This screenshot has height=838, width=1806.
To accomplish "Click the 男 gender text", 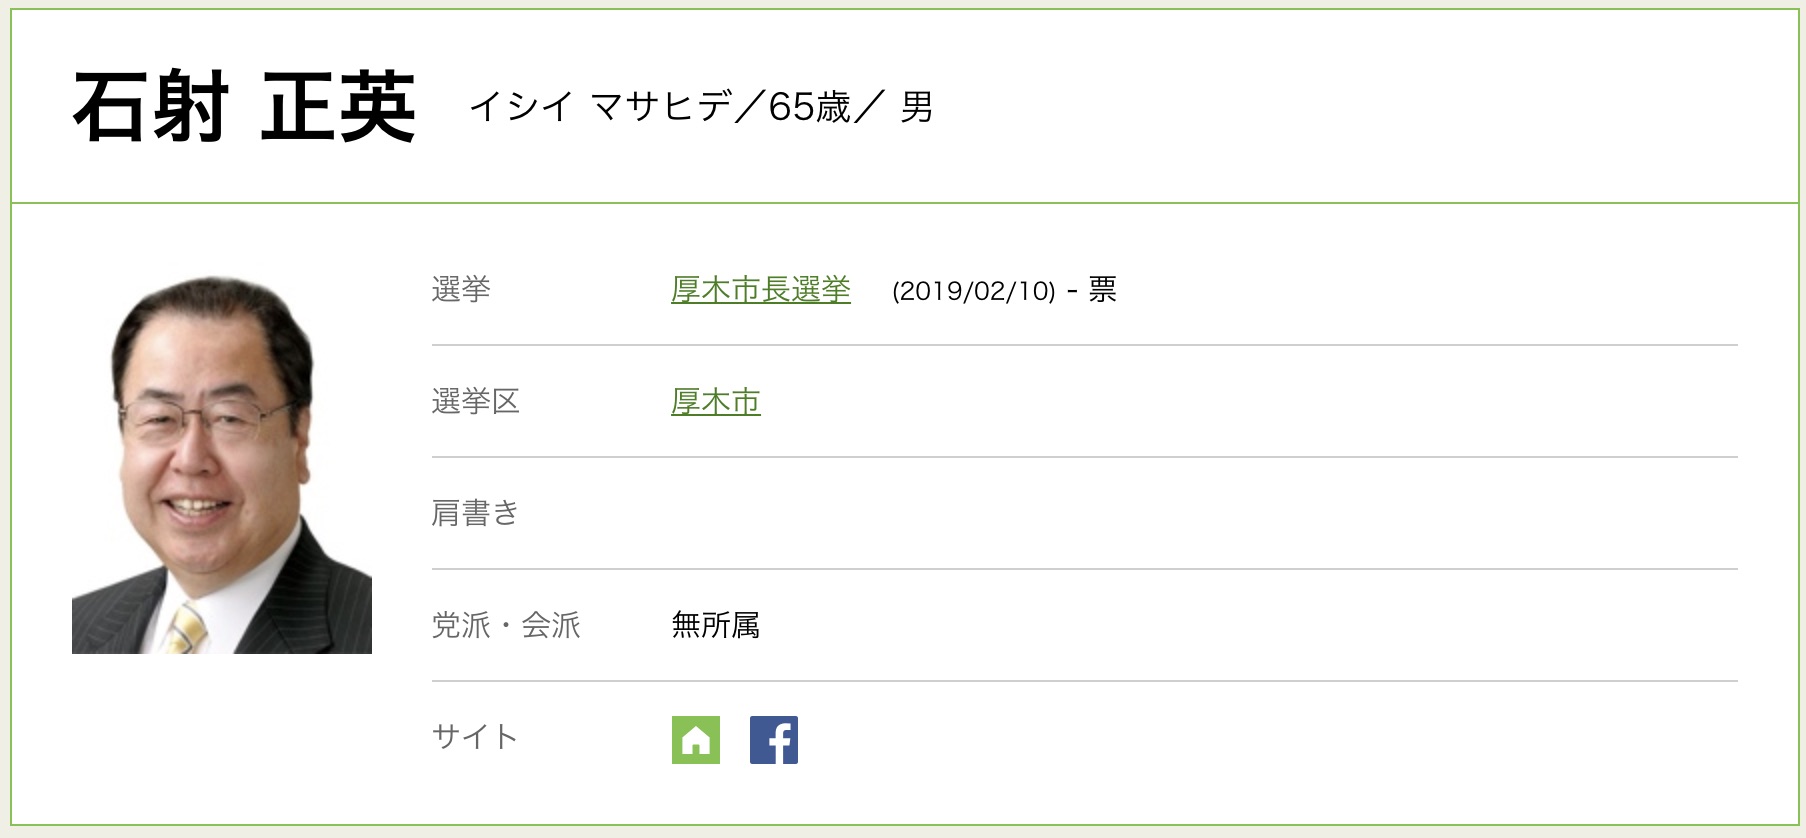I will 916,107.
